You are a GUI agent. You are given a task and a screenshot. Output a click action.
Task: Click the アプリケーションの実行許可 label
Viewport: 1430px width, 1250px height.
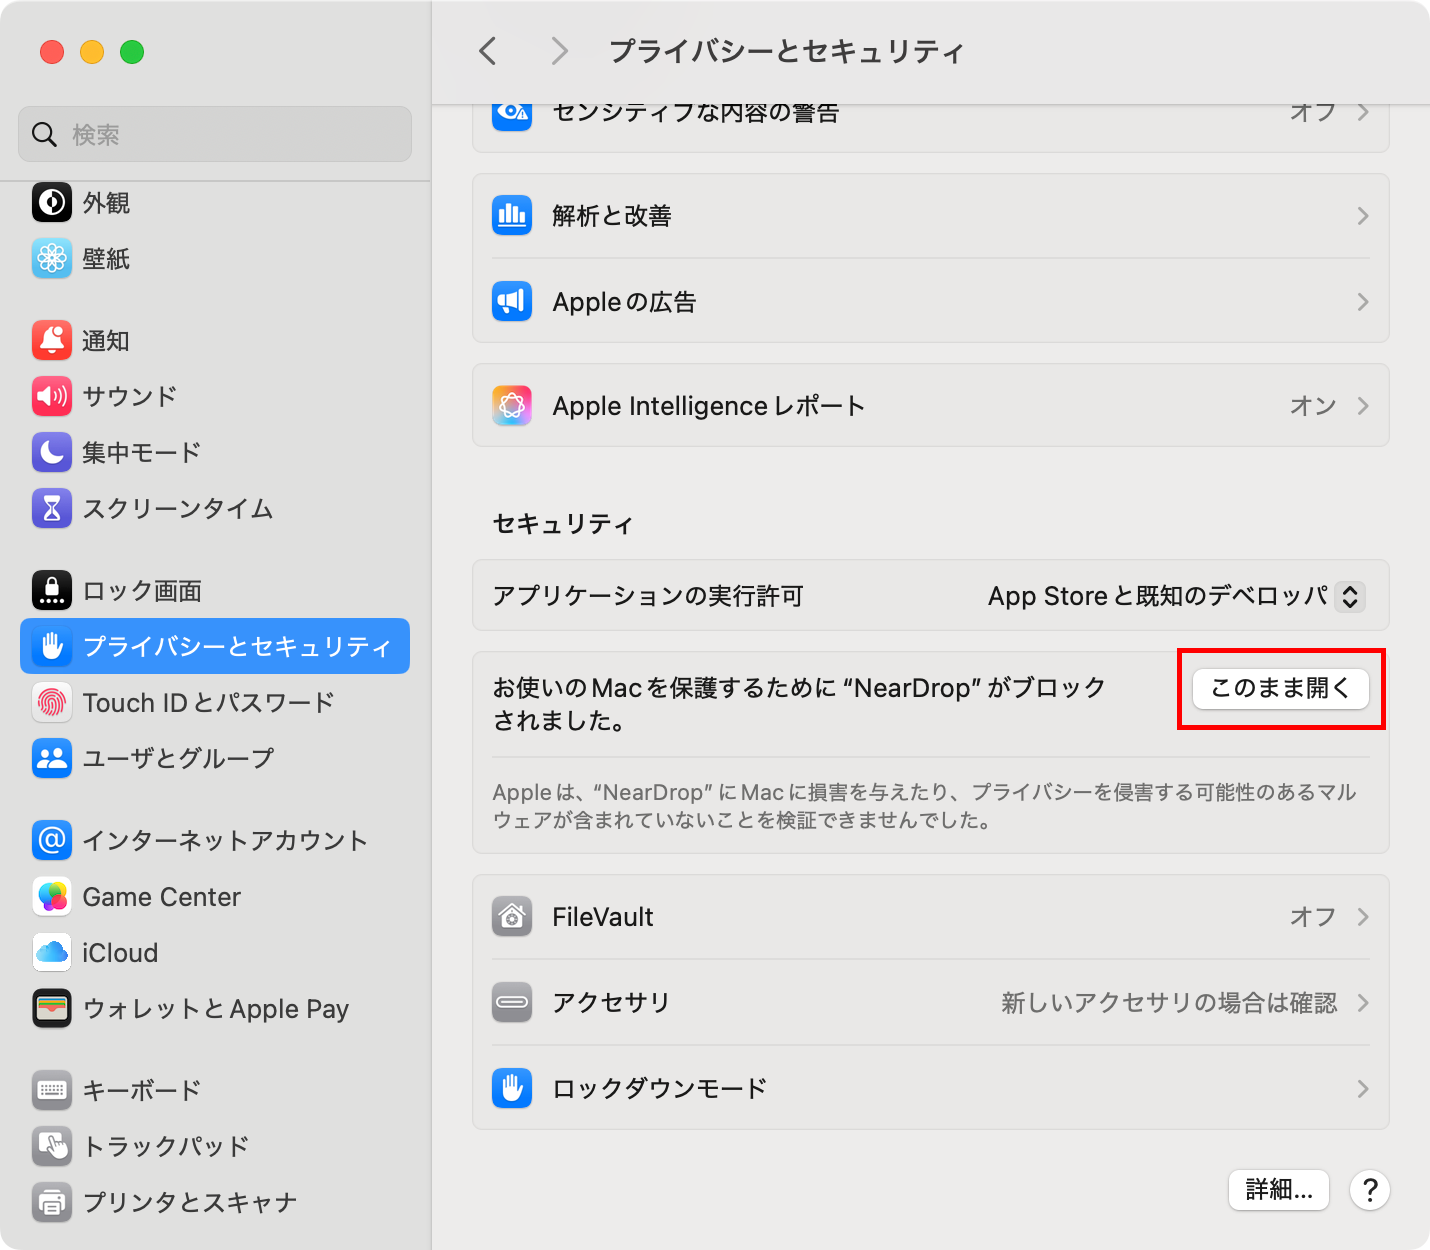click(x=648, y=596)
